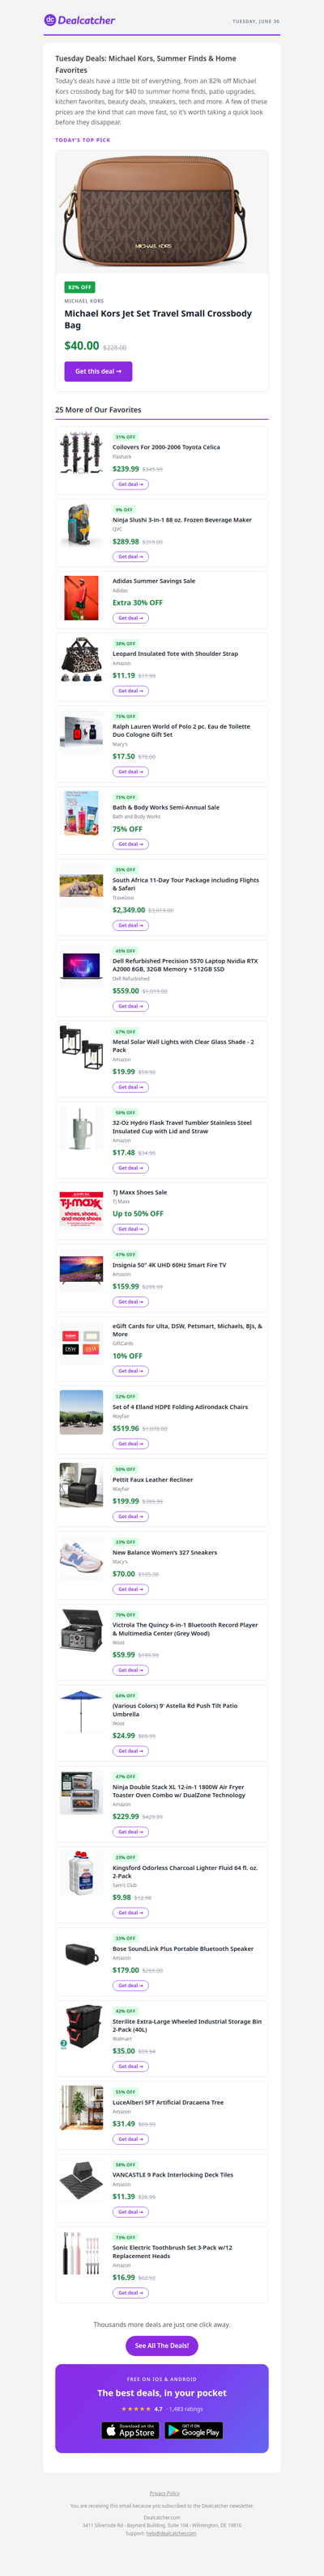Open the Google Play download badge
Screen dimensions: 324x2576
click(x=193, y=2430)
